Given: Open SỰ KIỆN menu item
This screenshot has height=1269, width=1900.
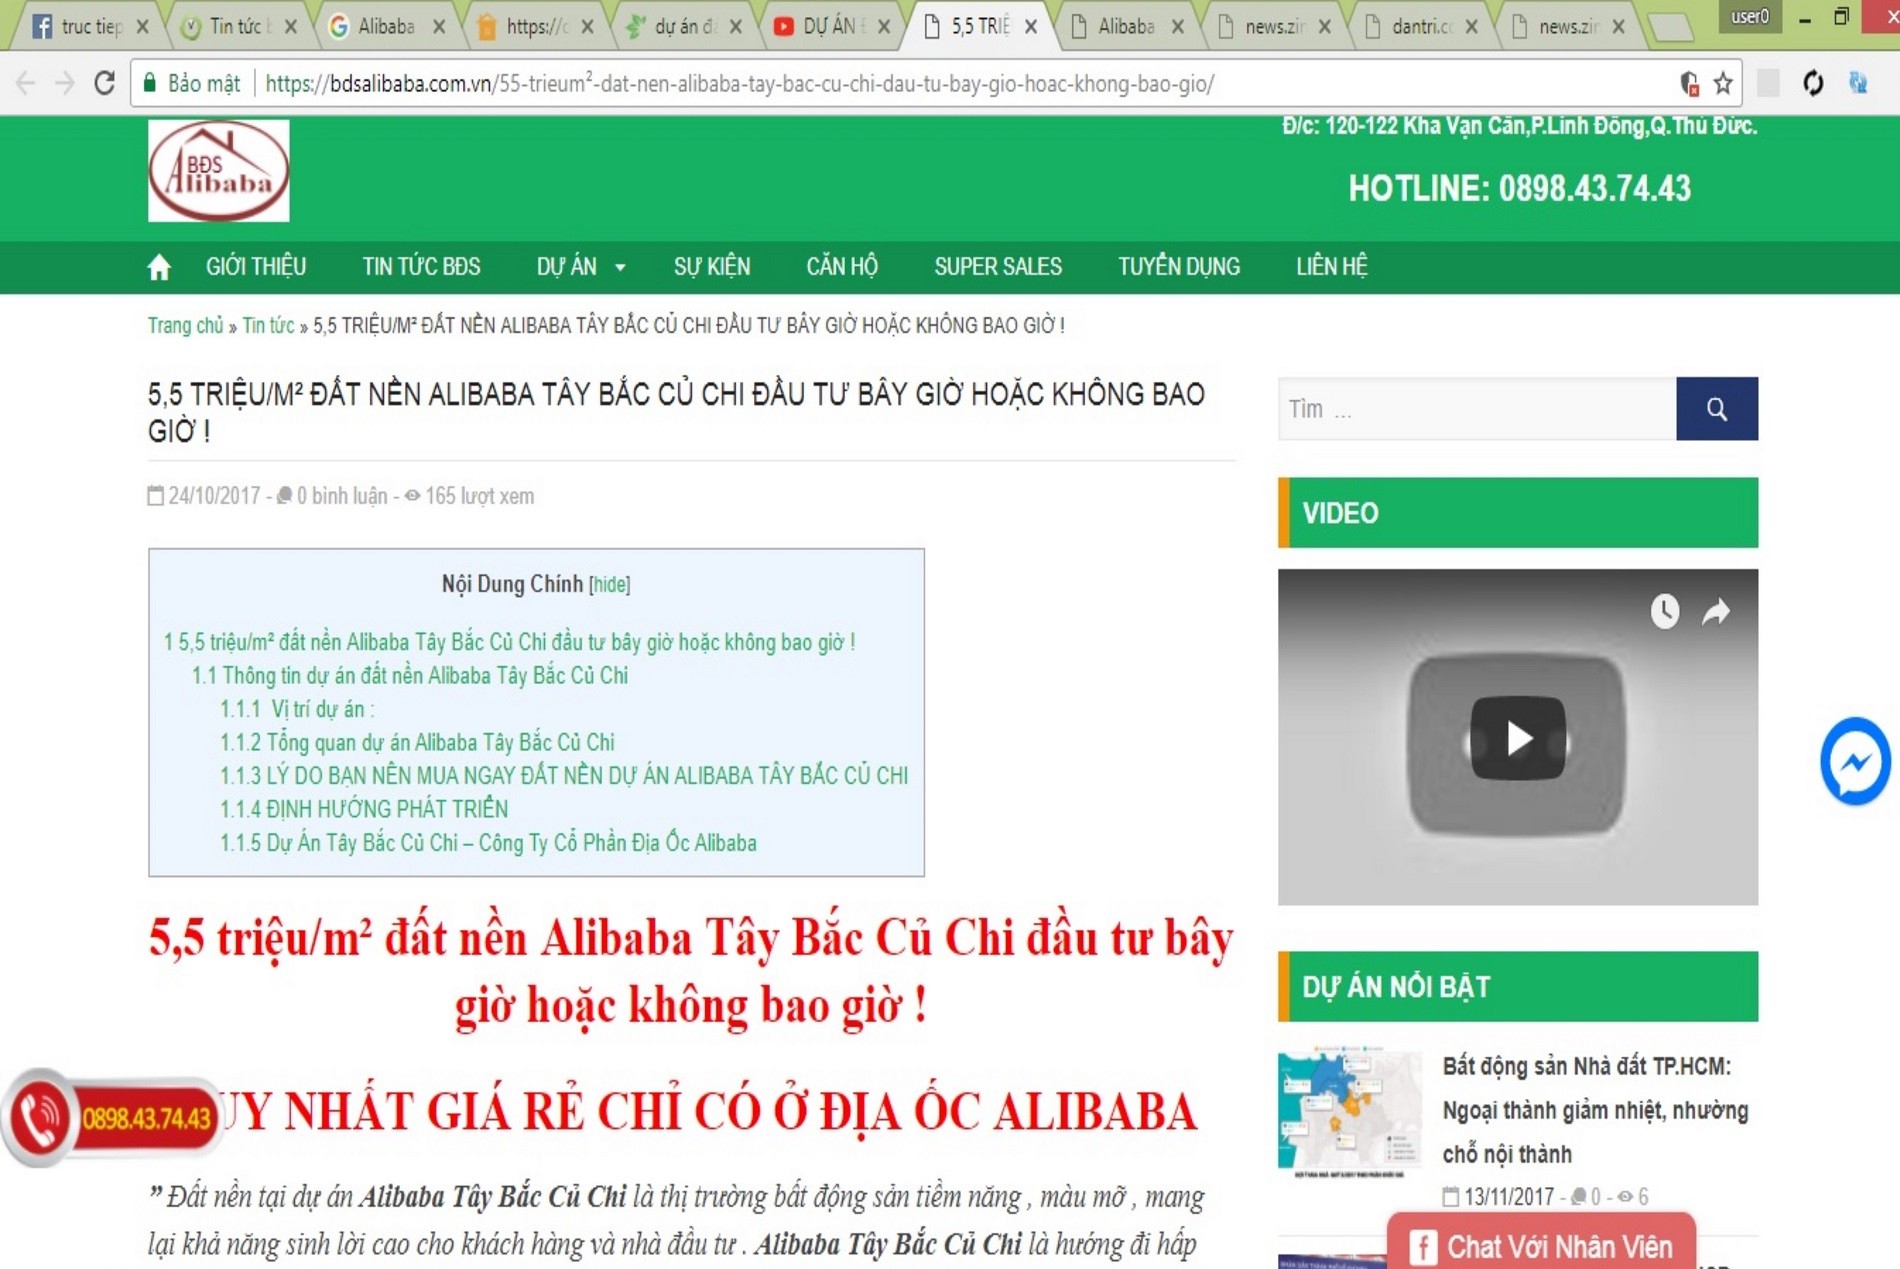Looking at the screenshot, I should point(712,267).
